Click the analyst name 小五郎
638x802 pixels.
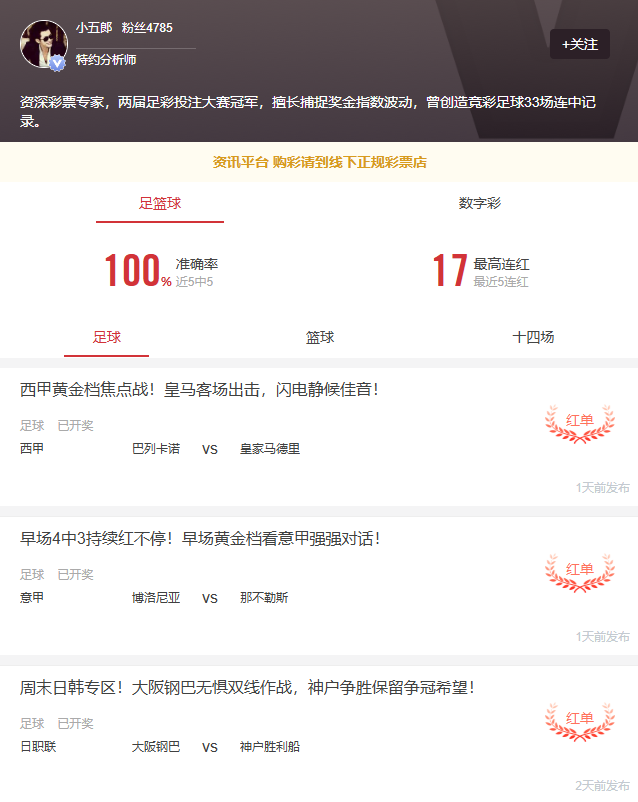pos(94,28)
